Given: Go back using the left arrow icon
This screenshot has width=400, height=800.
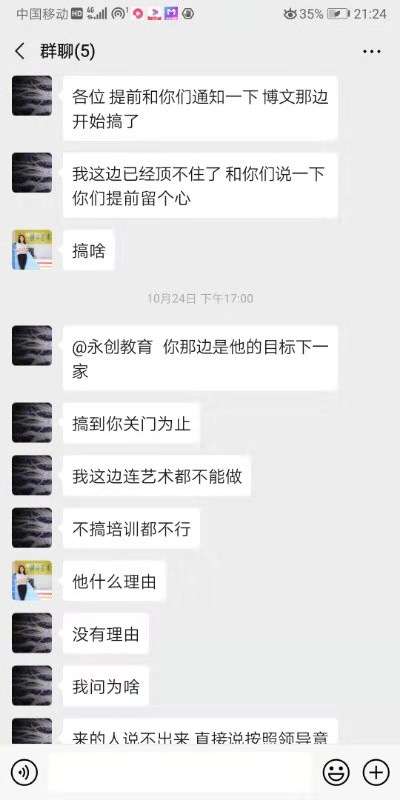Looking at the screenshot, I should (x=20, y=52).
